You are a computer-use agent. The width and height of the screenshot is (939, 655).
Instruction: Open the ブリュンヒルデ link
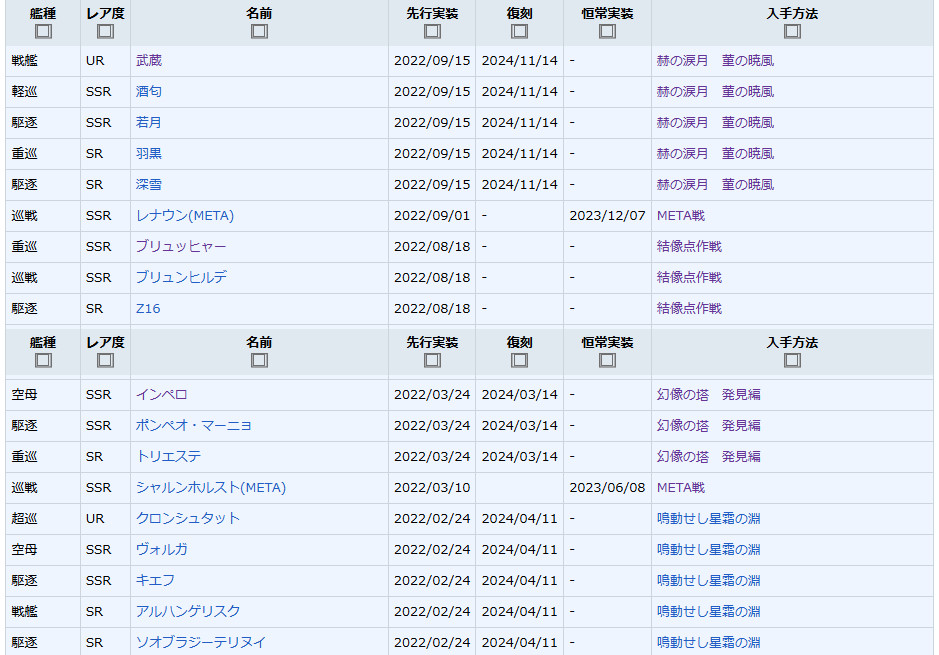click(x=181, y=278)
